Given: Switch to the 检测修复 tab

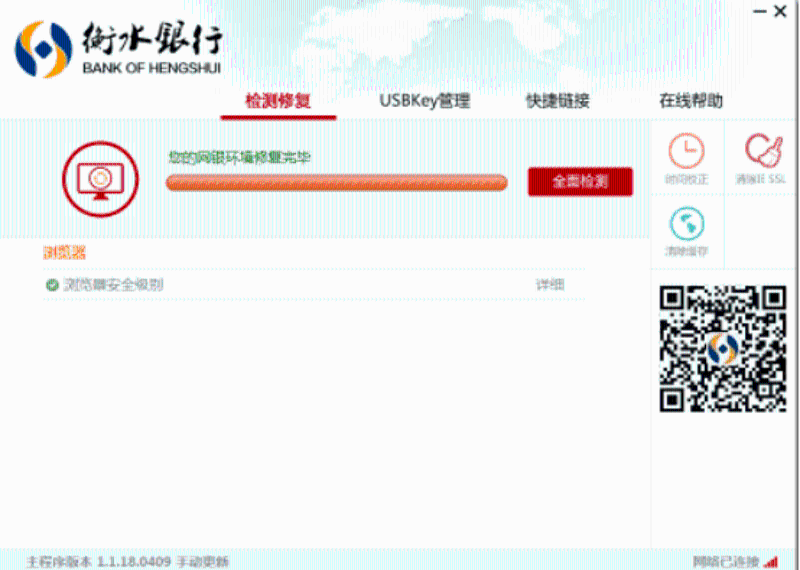Looking at the screenshot, I should tap(278, 101).
